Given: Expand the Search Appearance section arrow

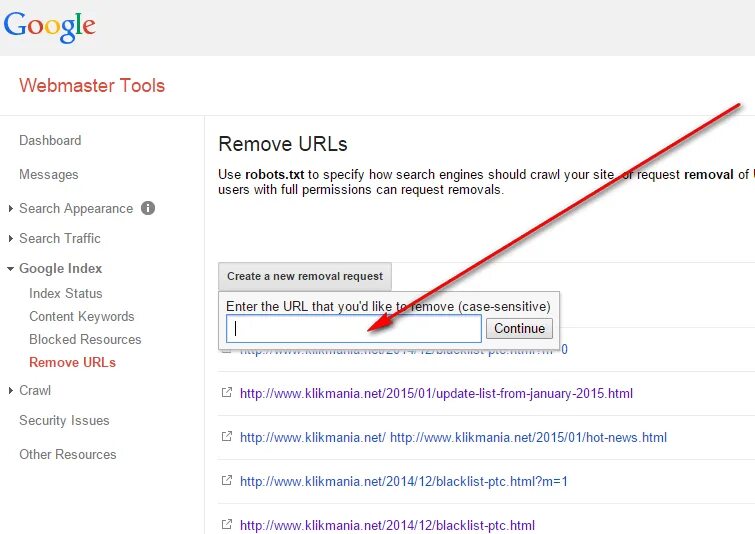Looking at the screenshot, I should pos(11,208).
